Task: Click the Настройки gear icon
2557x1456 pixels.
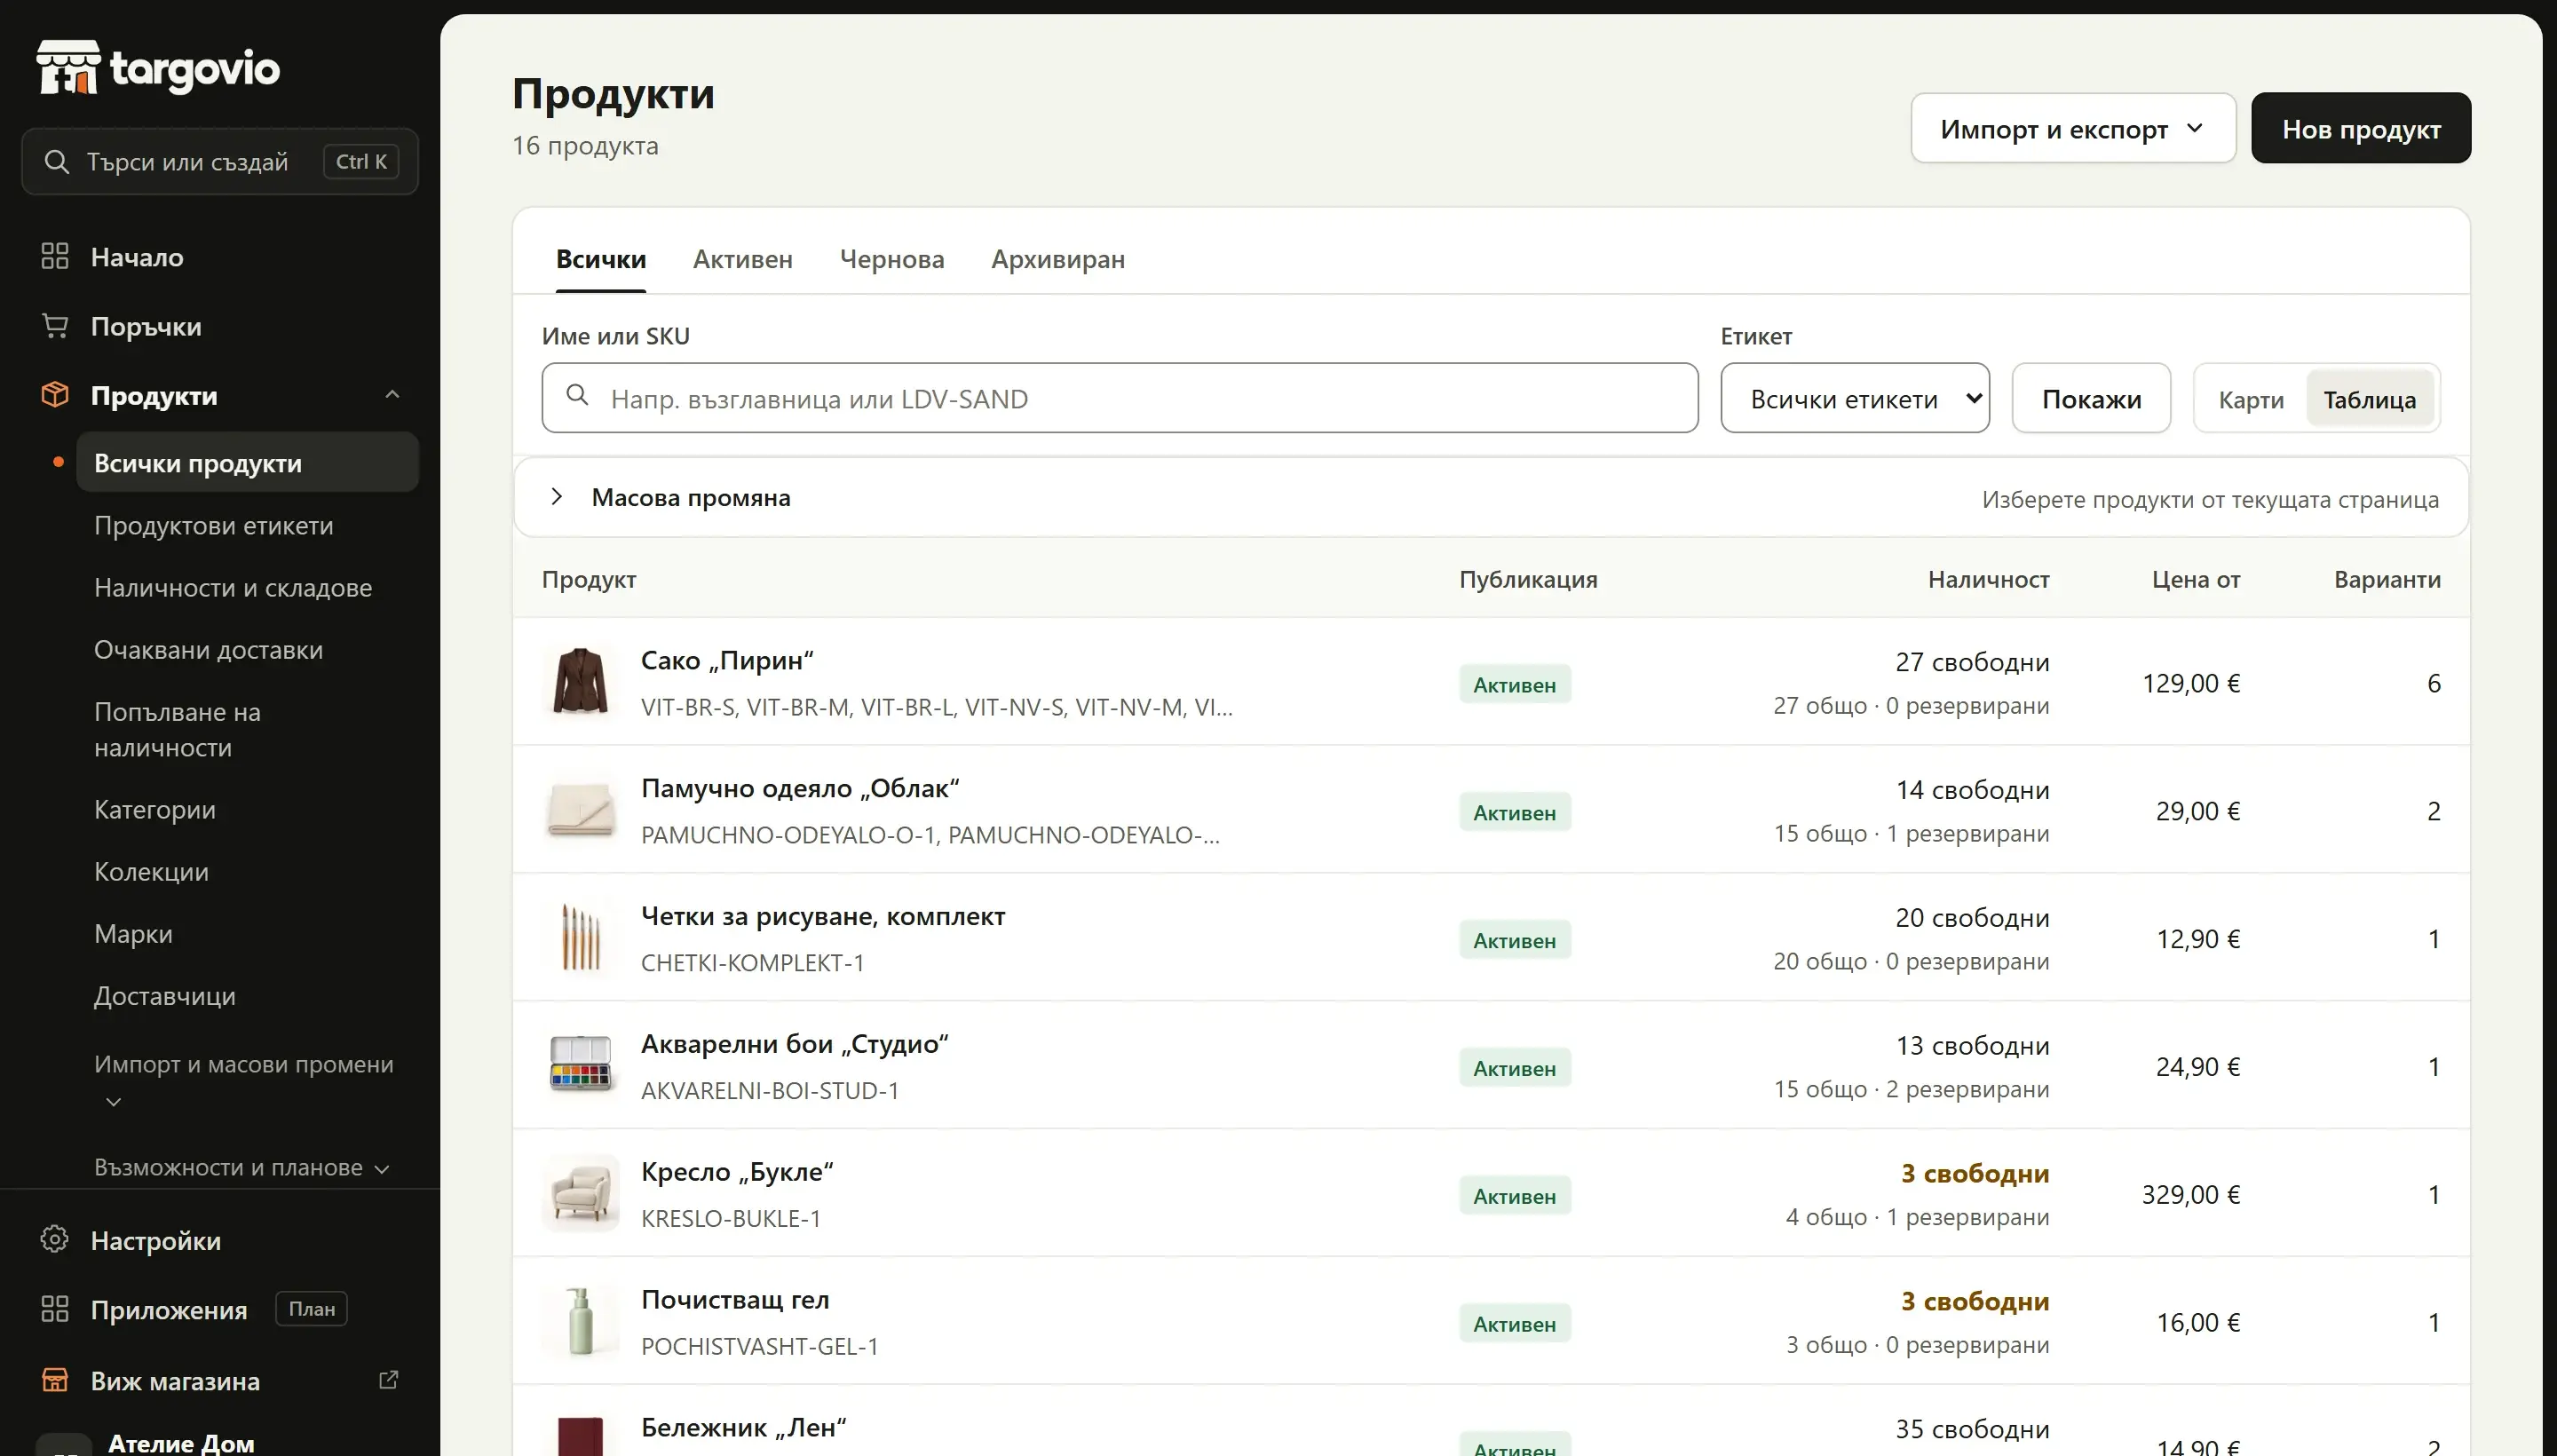Action: point(55,1240)
